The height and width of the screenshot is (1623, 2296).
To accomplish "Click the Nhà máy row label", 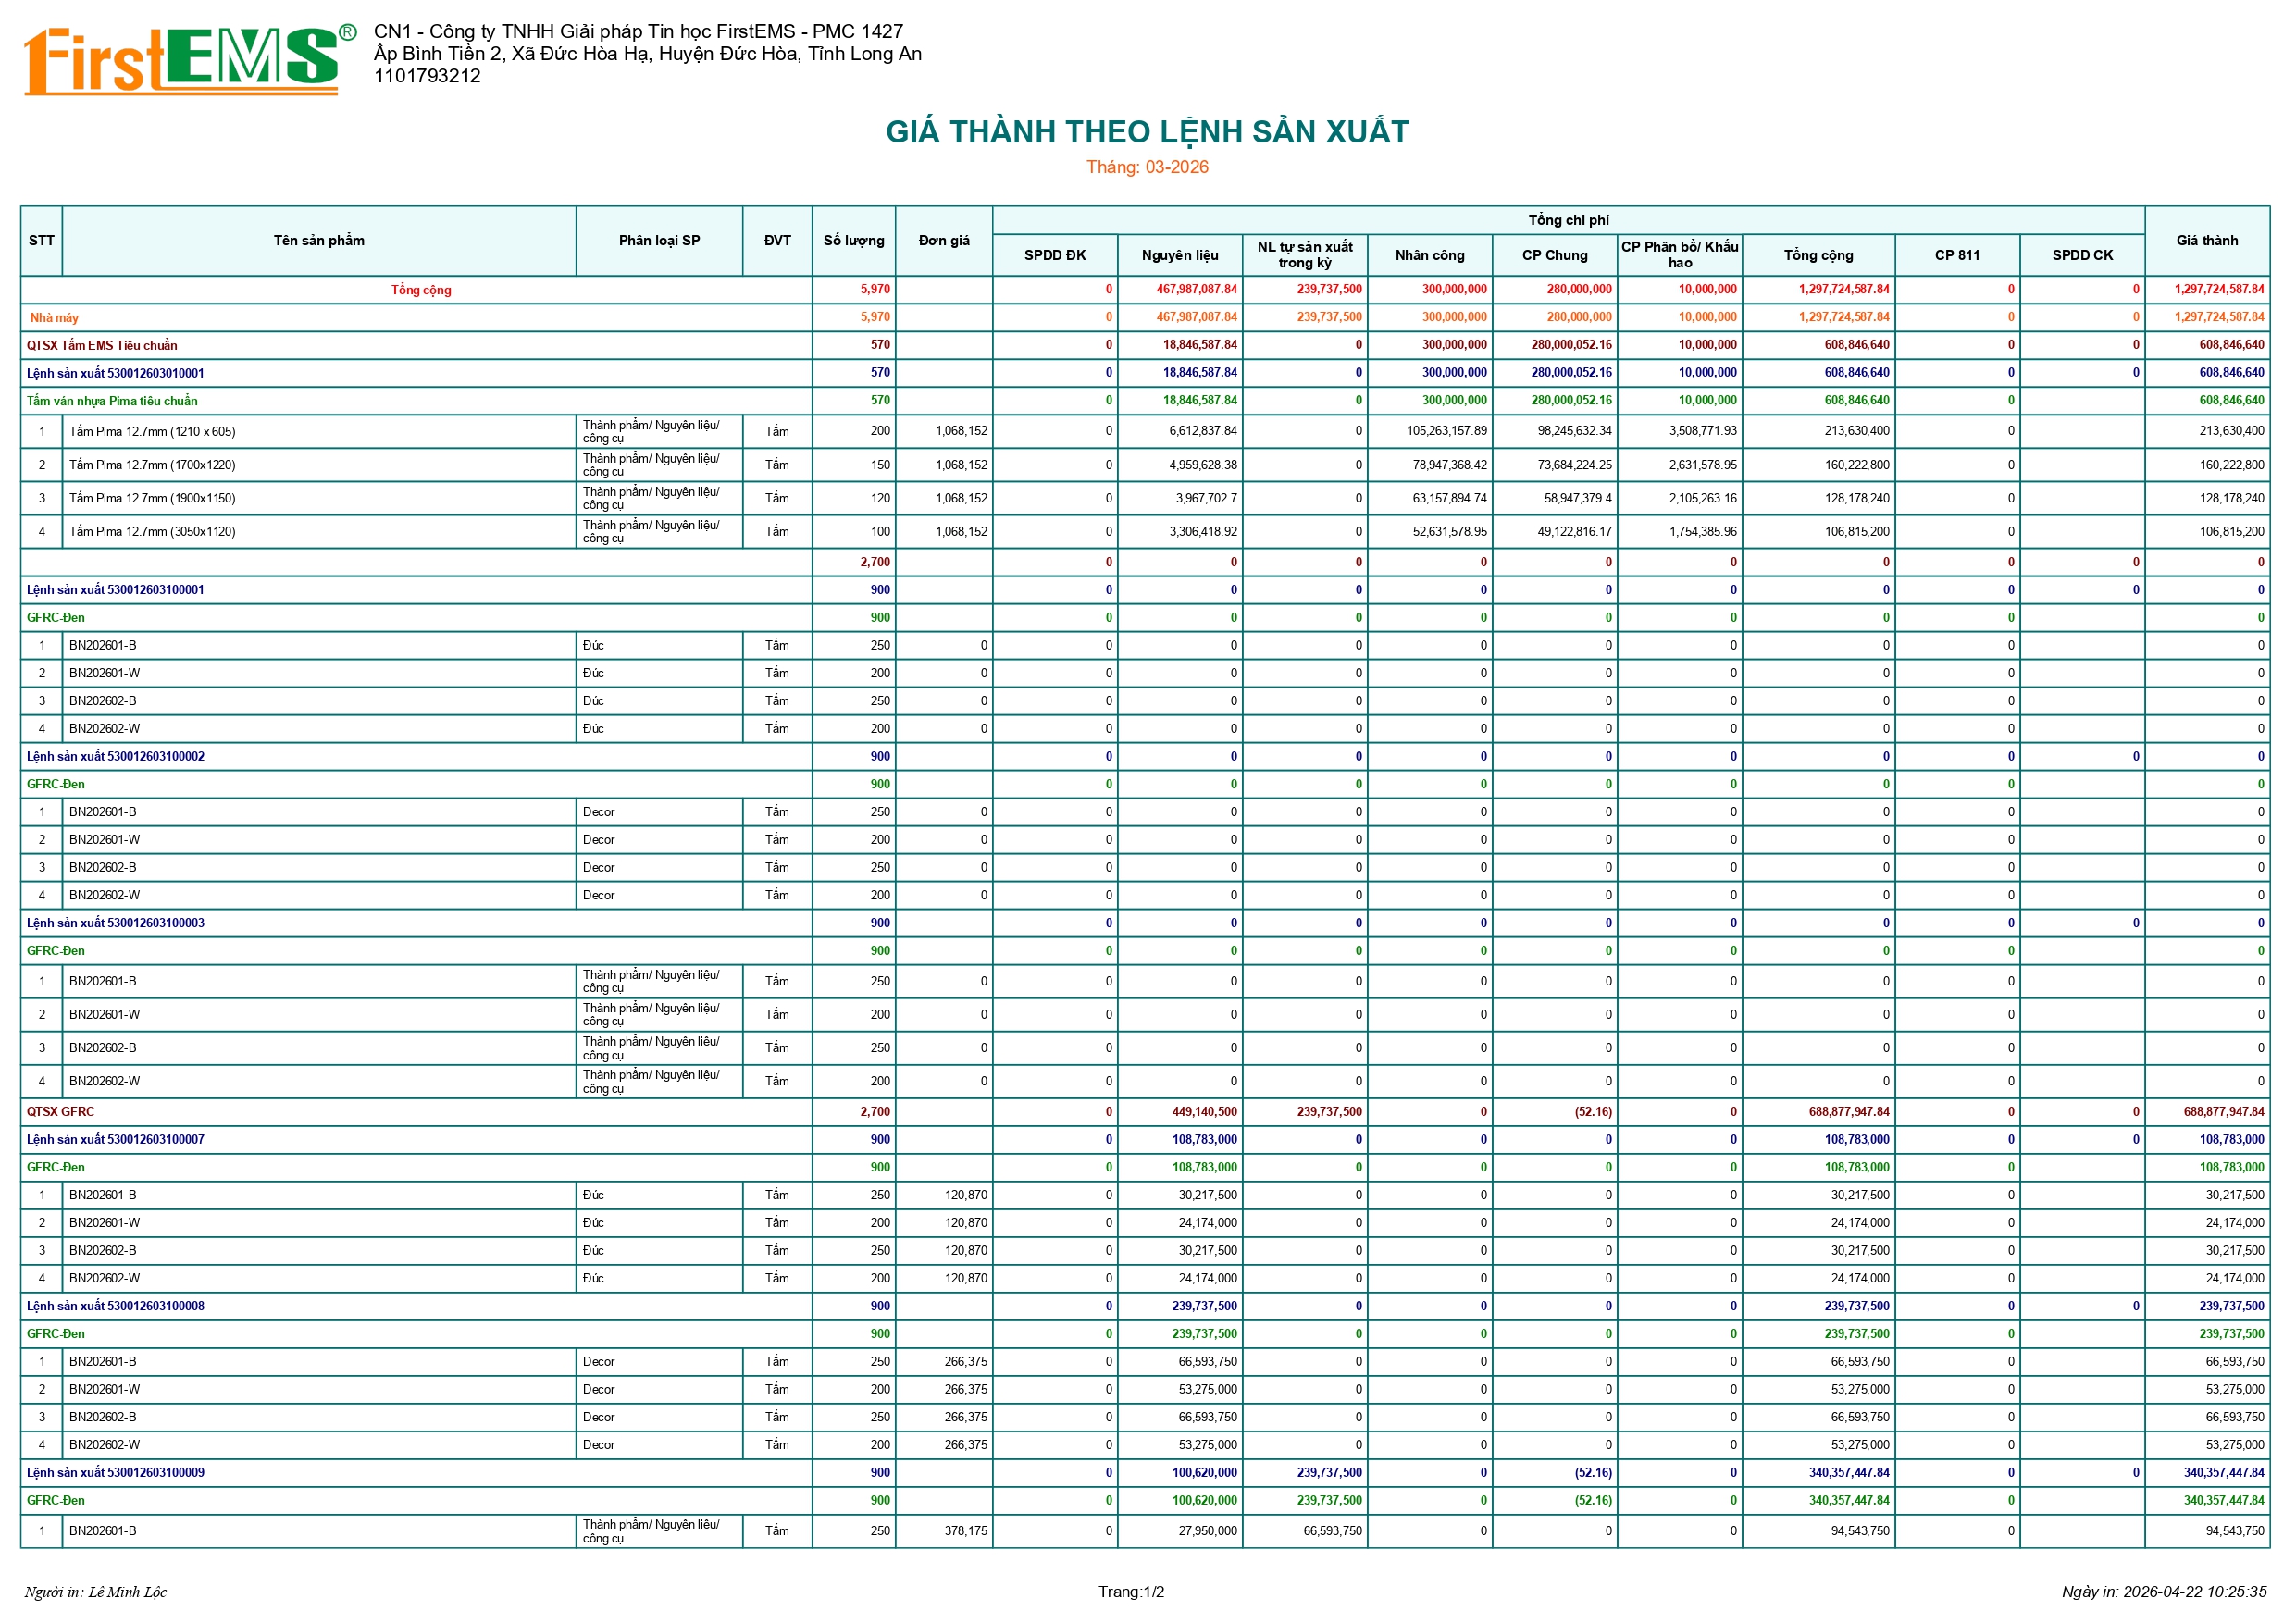I will click(54, 318).
